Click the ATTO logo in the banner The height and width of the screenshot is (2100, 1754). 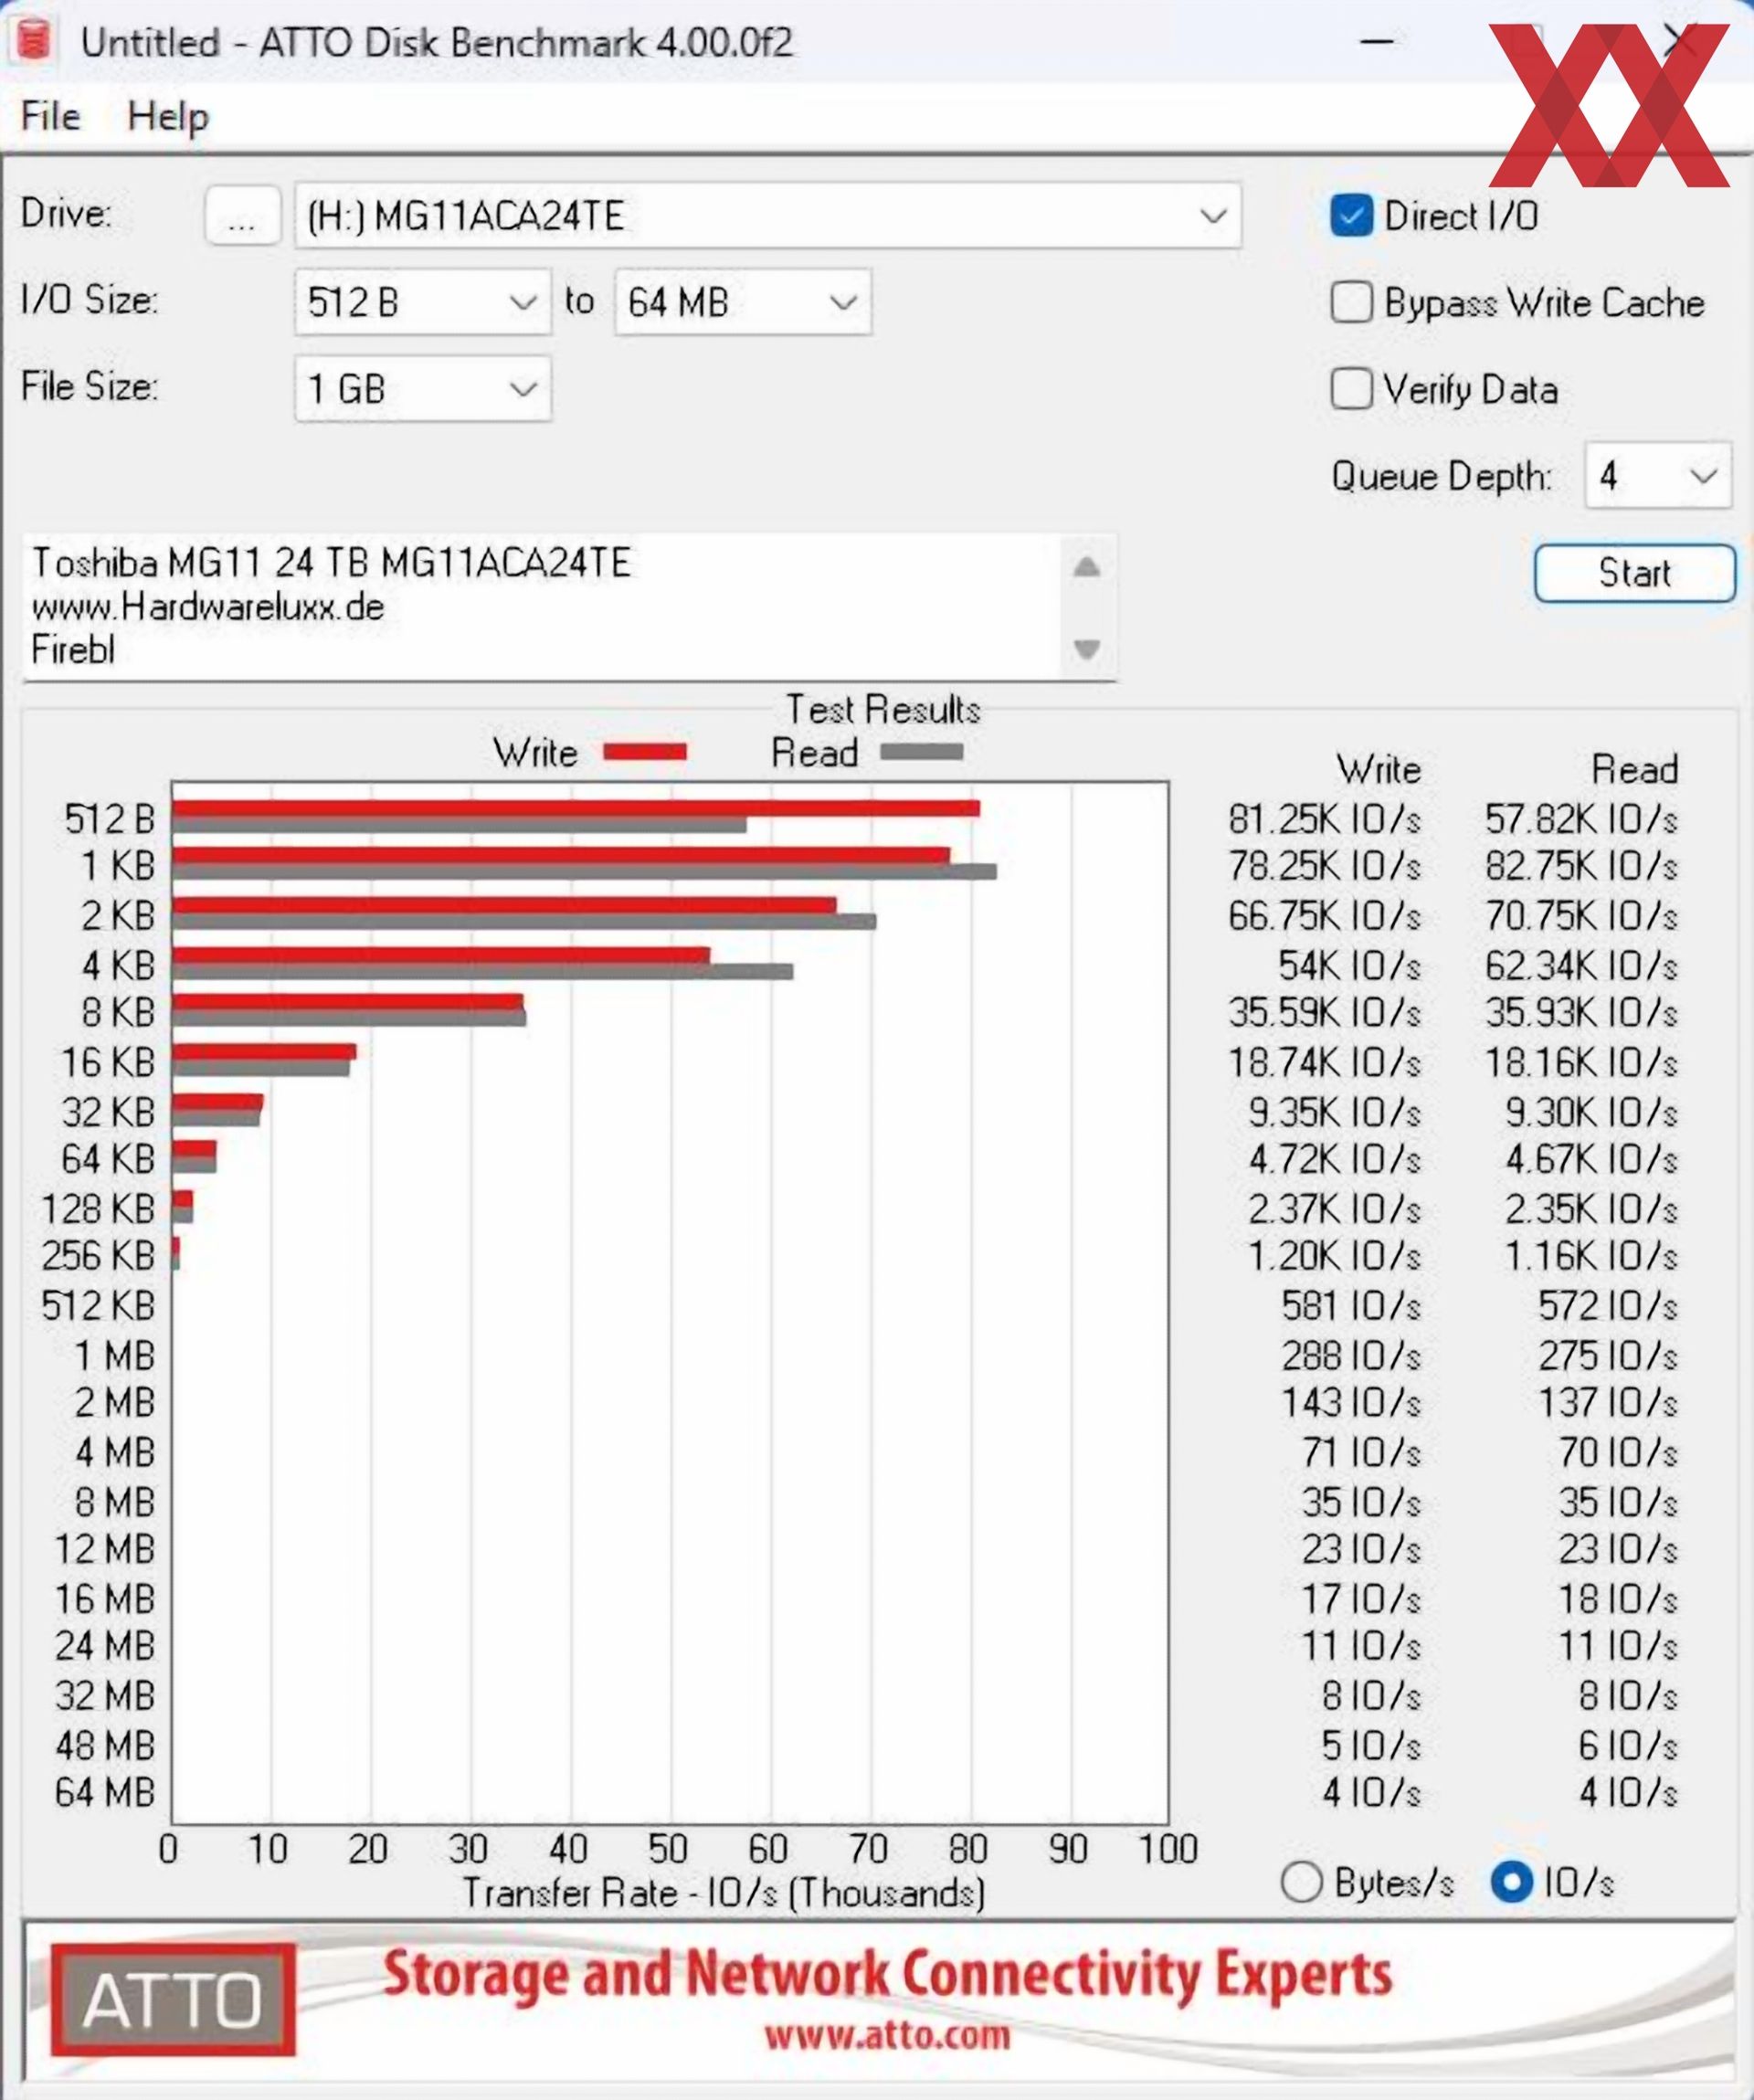click(173, 2000)
